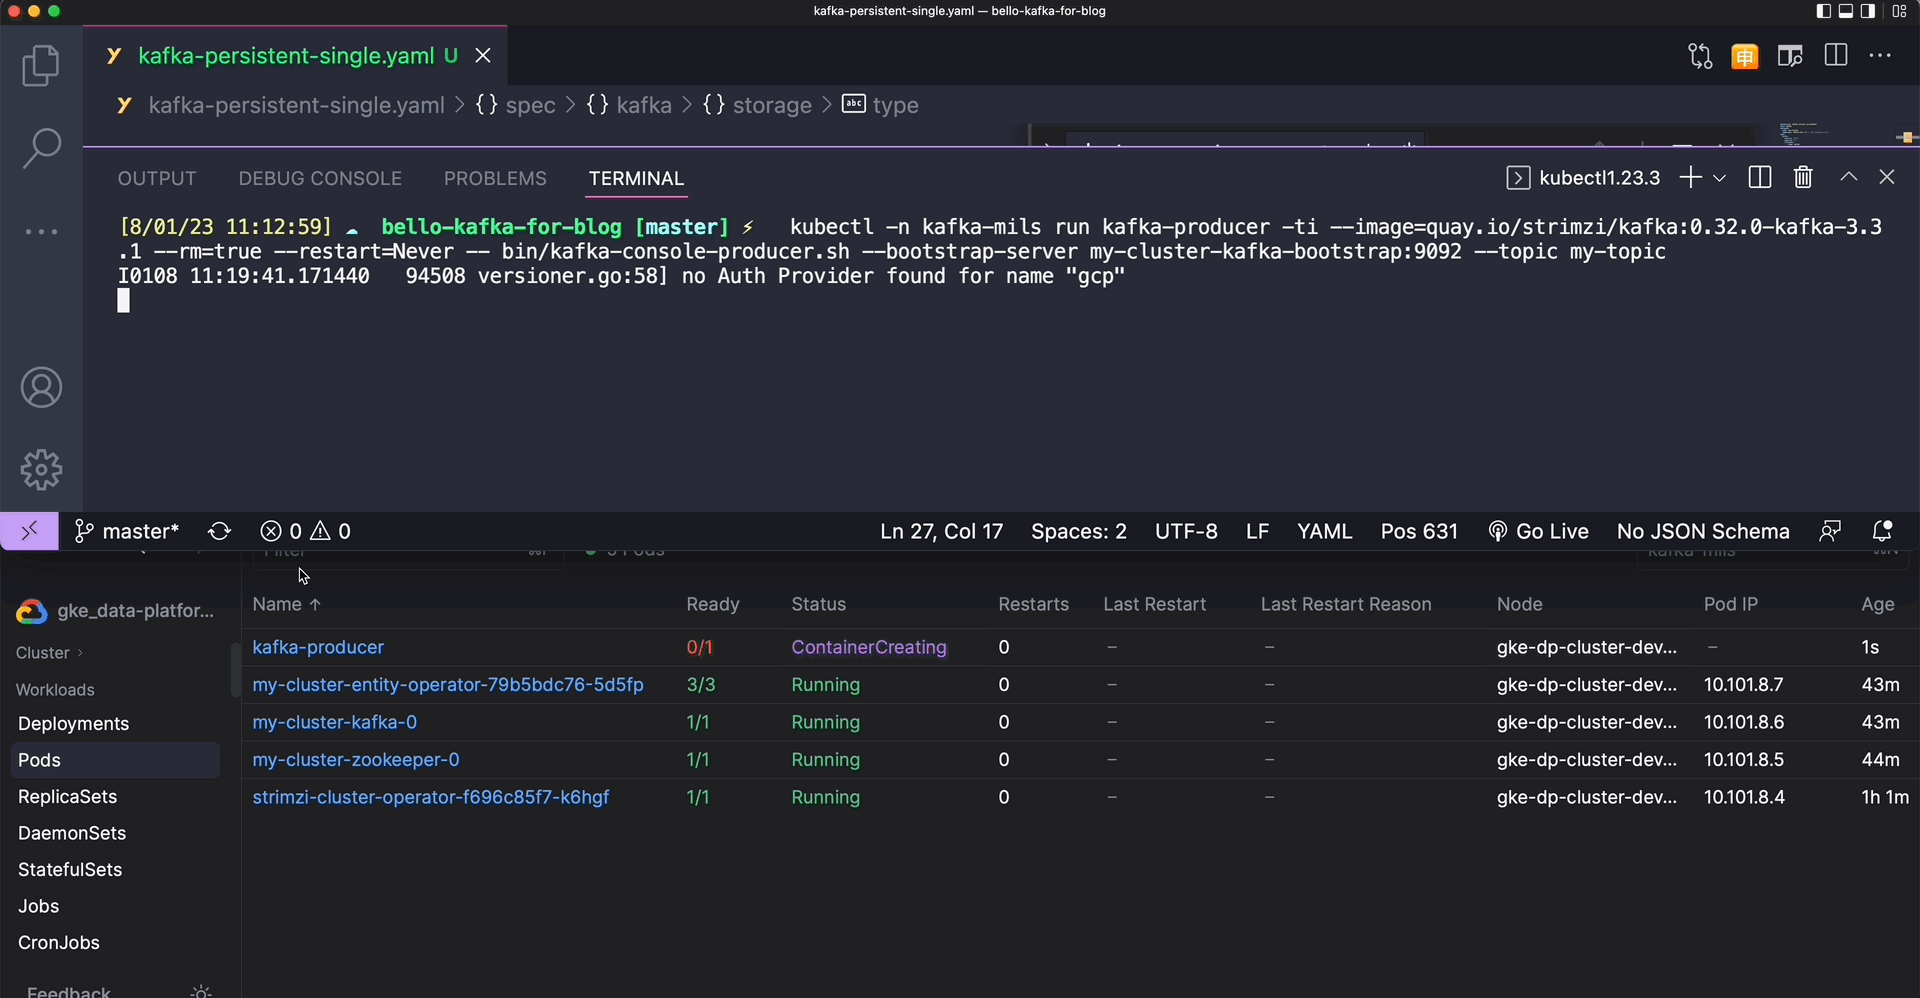Image resolution: width=1920 pixels, height=998 pixels.
Task: Switch to the PROBLEMS tab
Action: pyautogui.click(x=495, y=179)
